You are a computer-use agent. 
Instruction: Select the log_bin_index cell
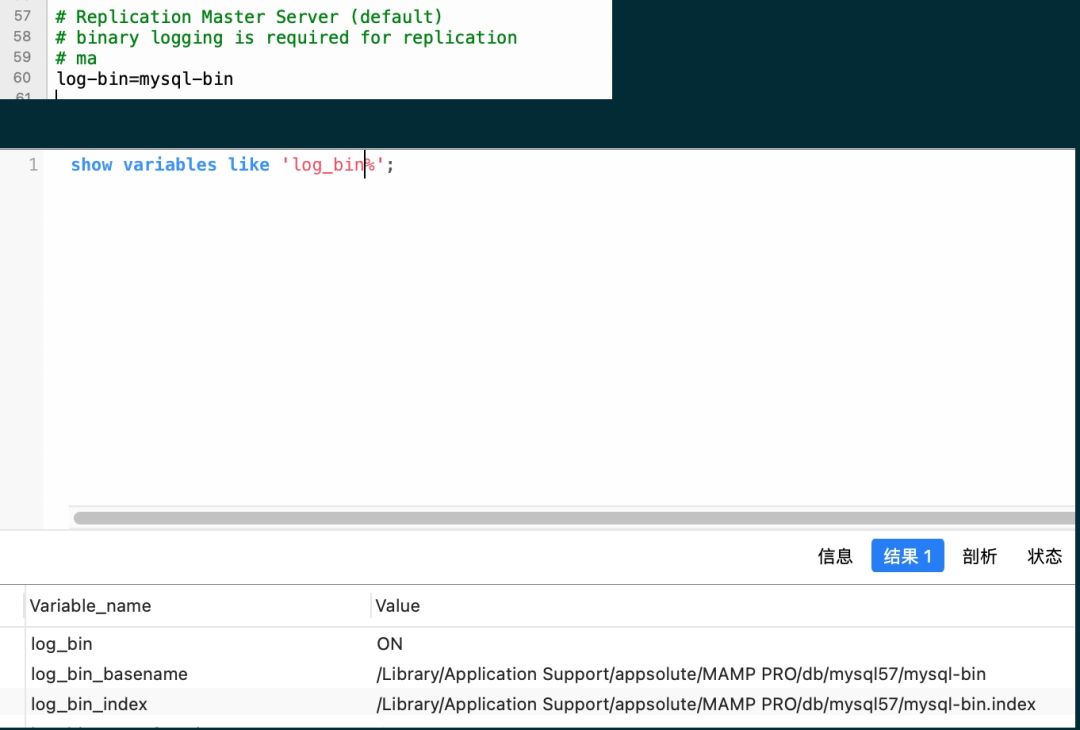point(89,704)
